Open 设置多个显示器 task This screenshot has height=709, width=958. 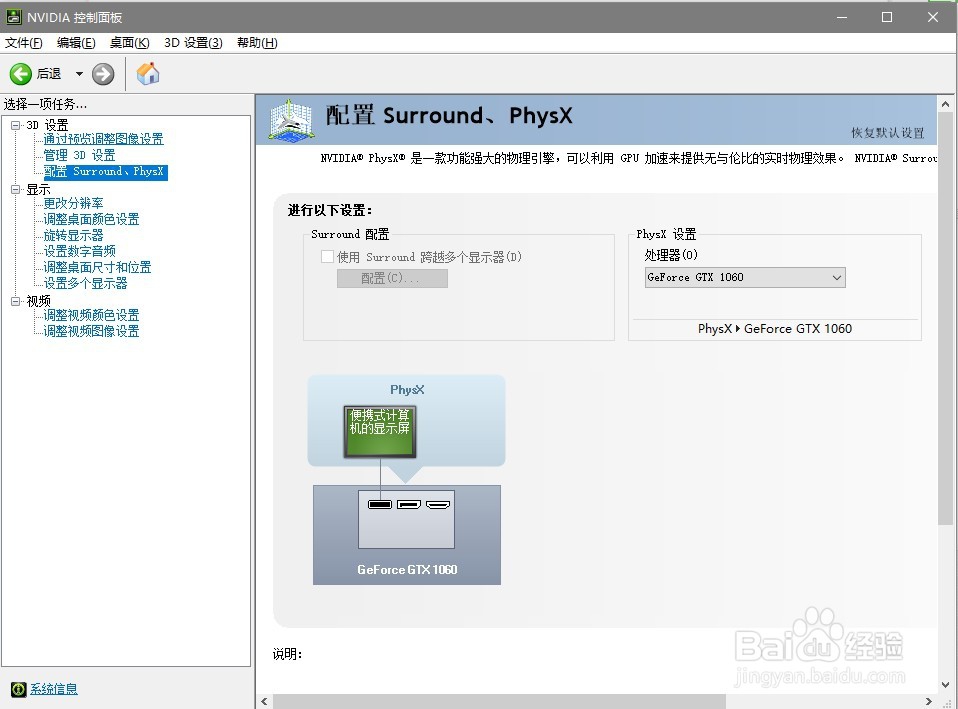tap(85, 283)
